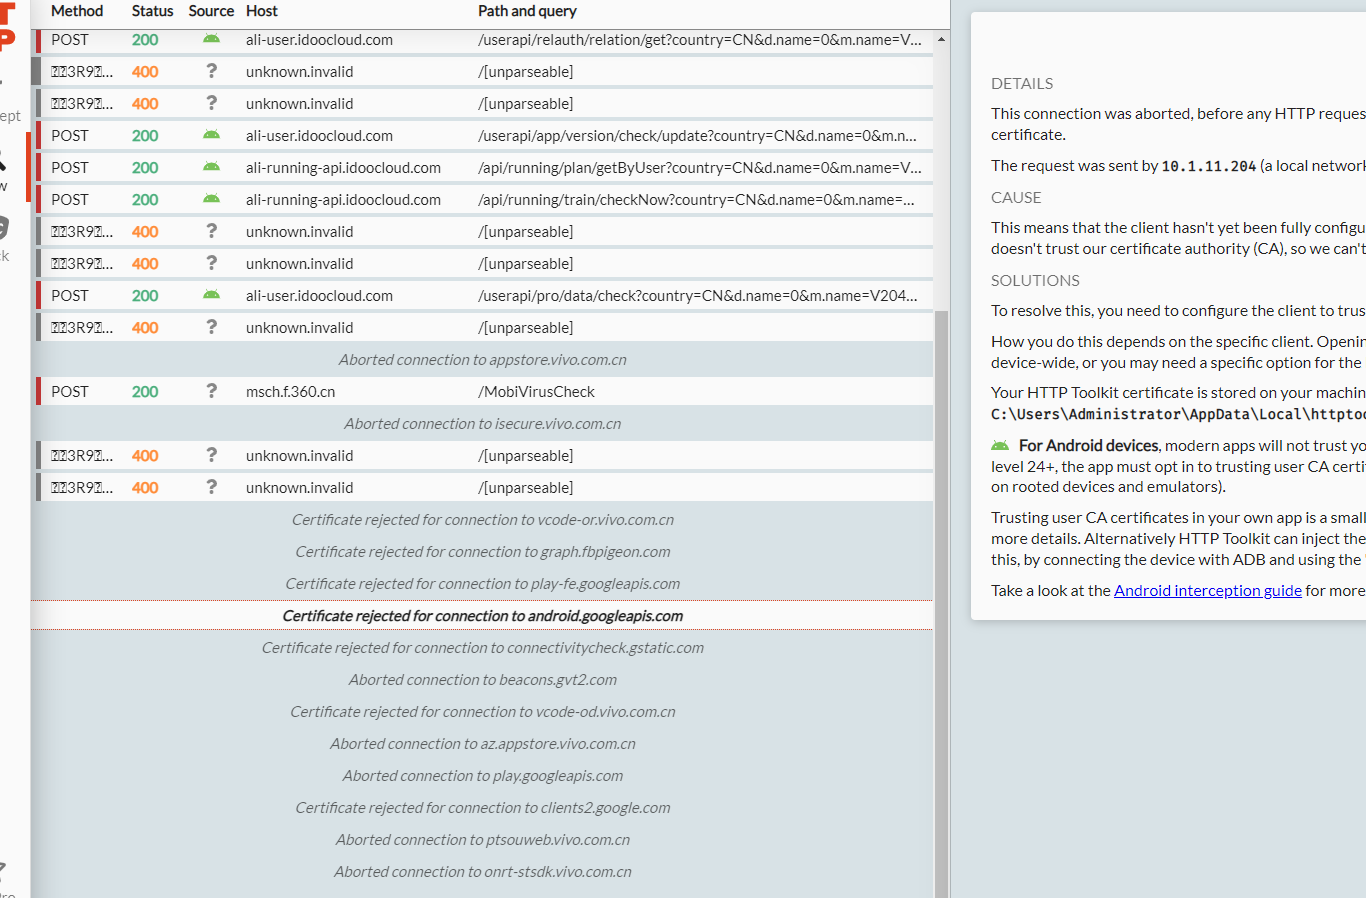This screenshot has height=898, width=1366.
Task: Sort requests using the Status column header
Action: pyautogui.click(x=152, y=11)
